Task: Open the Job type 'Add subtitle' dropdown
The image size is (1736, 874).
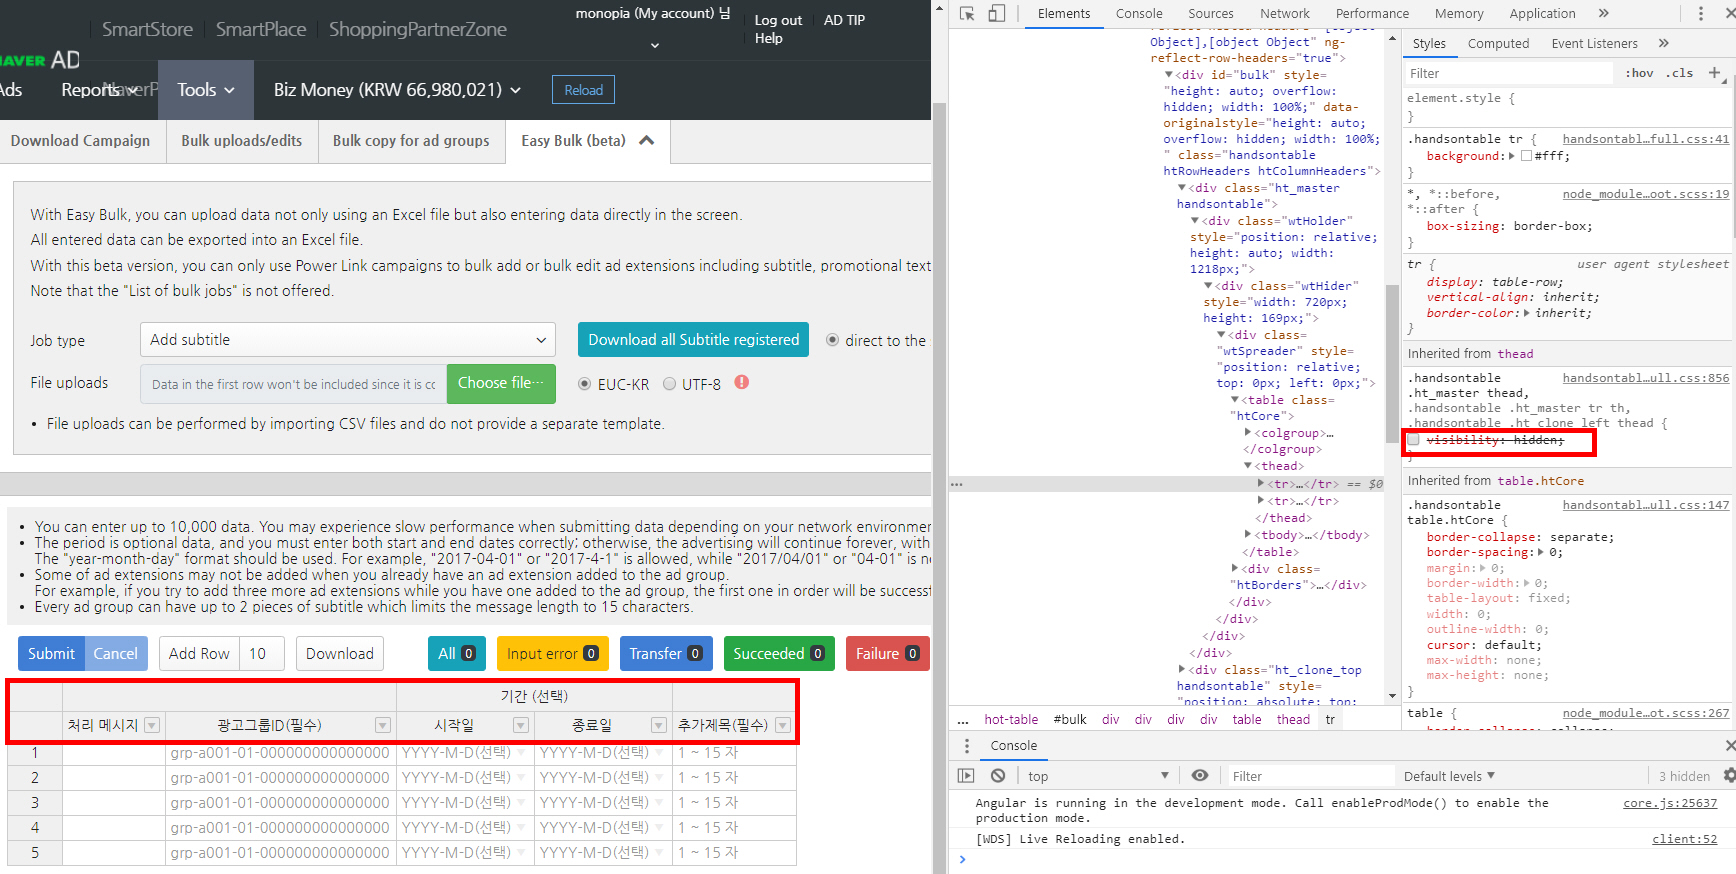Action: 348,340
